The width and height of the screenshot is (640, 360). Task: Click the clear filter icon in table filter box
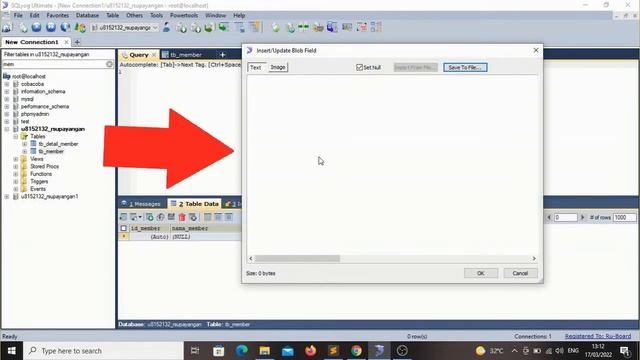pyautogui.click(x=109, y=64)
